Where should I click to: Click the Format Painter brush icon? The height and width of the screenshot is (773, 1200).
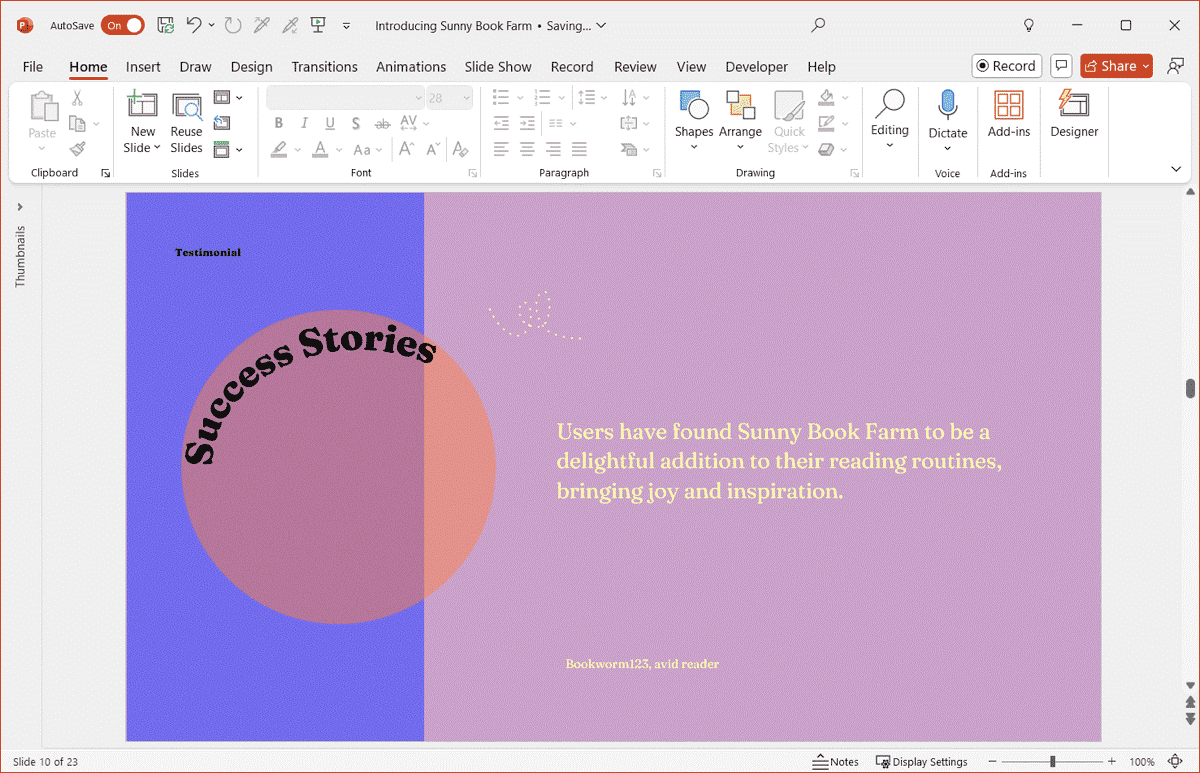tap(77, 149)
